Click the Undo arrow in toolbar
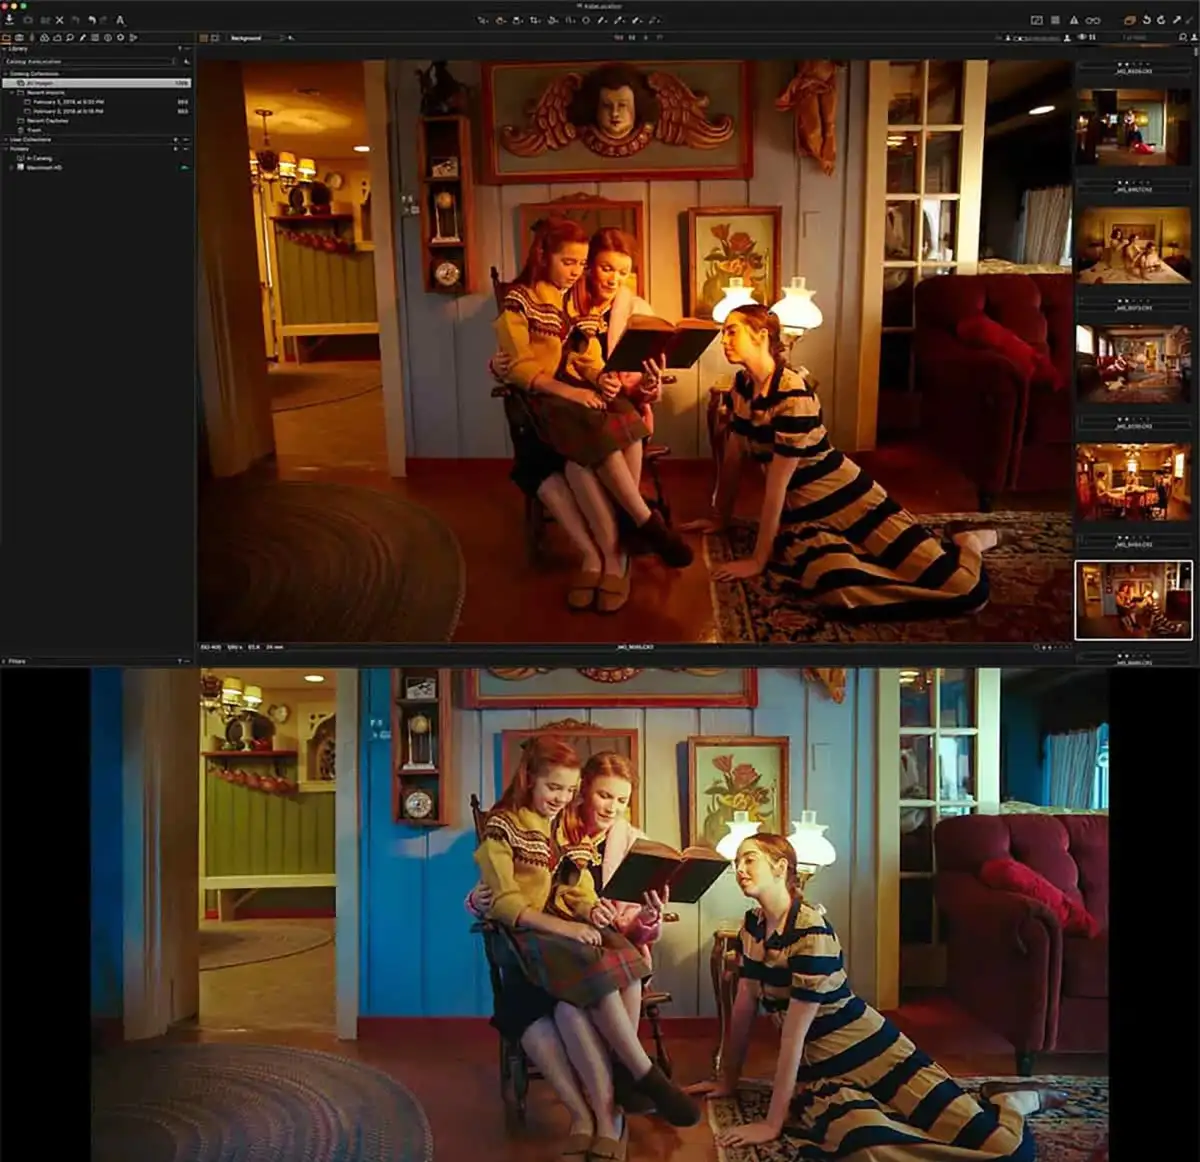Screen dimensions: 1200x1162 coord(92,20)
